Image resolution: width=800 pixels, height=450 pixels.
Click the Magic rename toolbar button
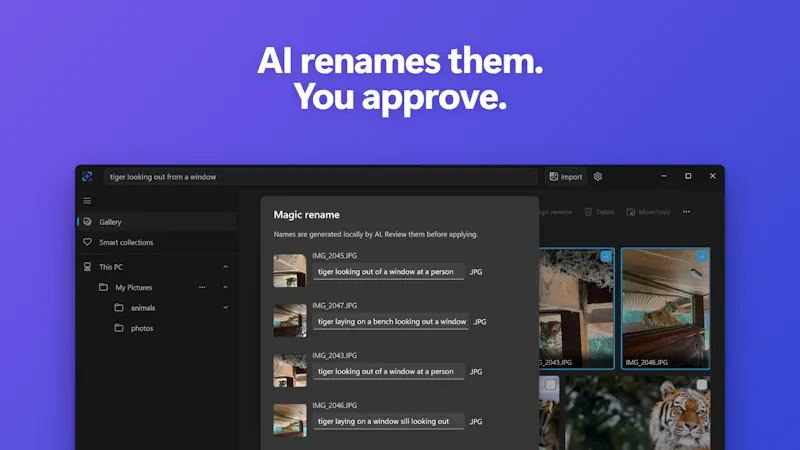click(556, 212)
